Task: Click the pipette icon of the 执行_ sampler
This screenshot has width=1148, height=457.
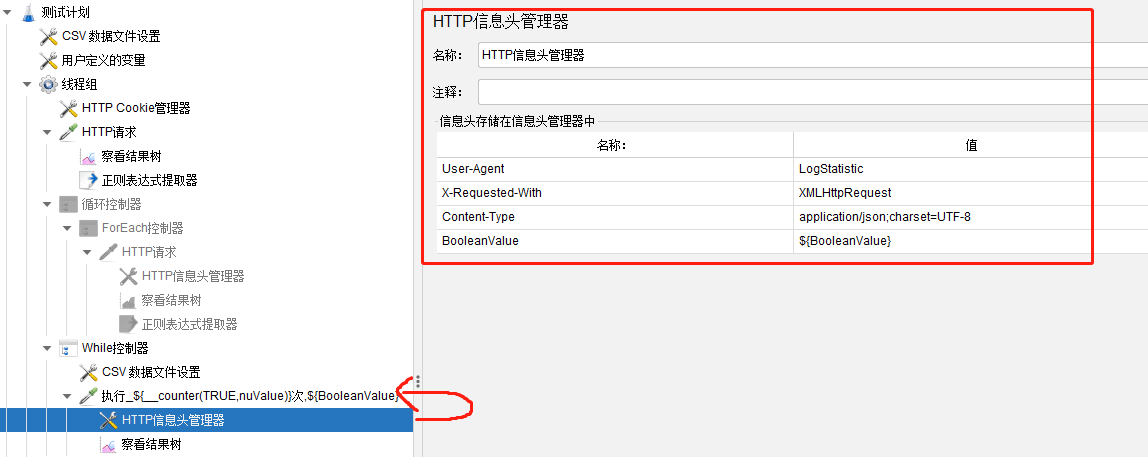Action: click(89, 396)
